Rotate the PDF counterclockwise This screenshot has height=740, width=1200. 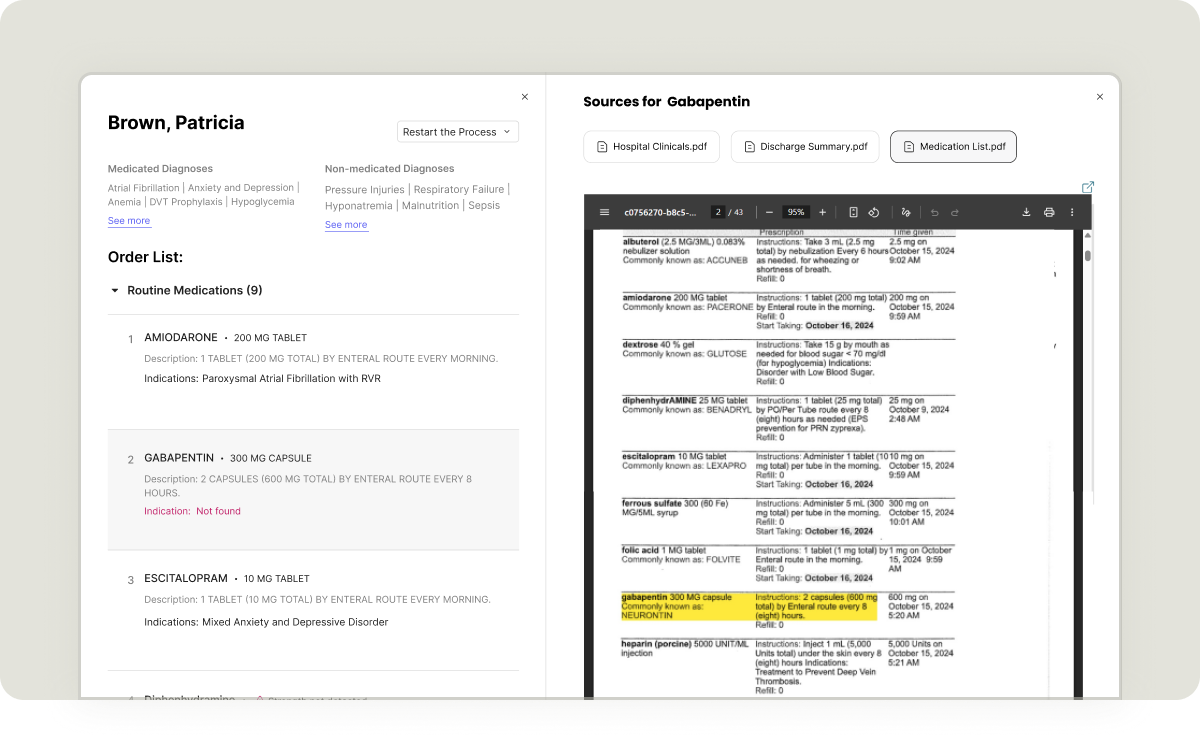point(873,212)
